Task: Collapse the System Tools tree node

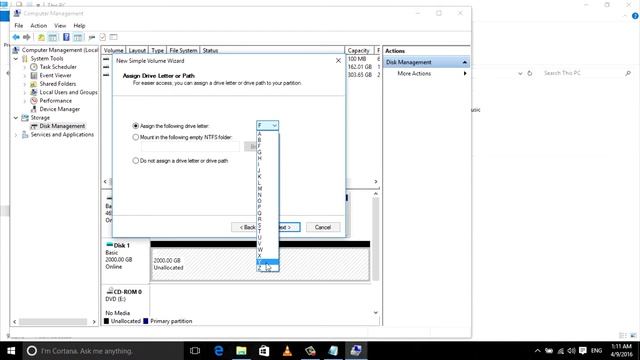Action: pos(16,59)
